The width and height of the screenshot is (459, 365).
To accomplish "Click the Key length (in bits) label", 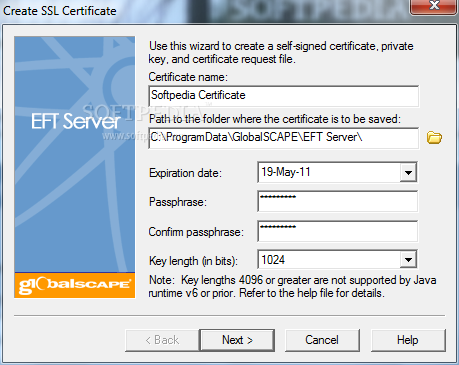I will (193, 261).
